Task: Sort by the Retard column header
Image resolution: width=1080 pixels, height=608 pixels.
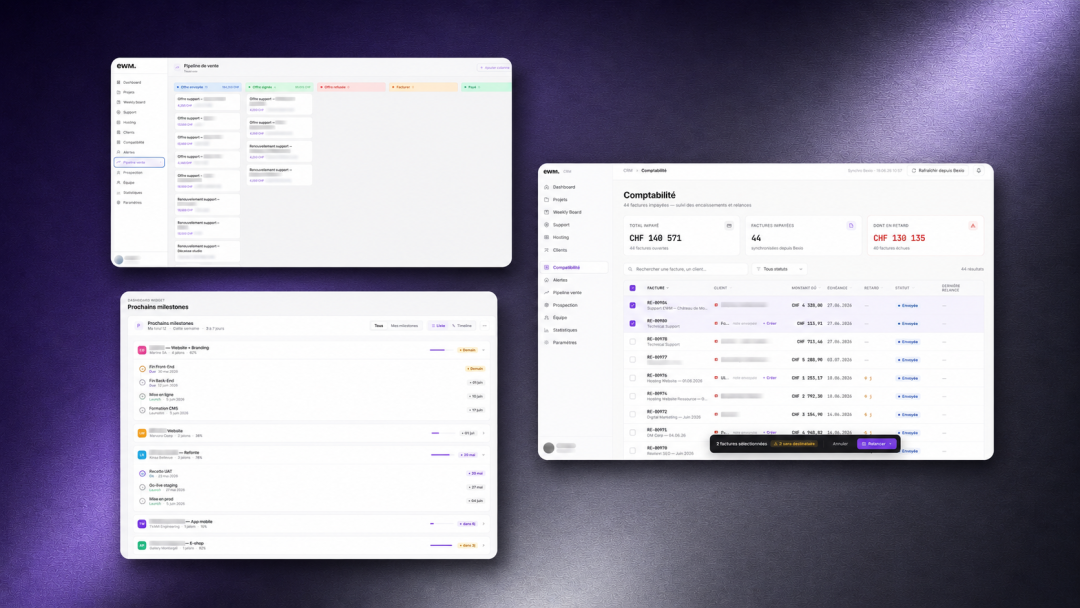Action: tap(872, 288)
